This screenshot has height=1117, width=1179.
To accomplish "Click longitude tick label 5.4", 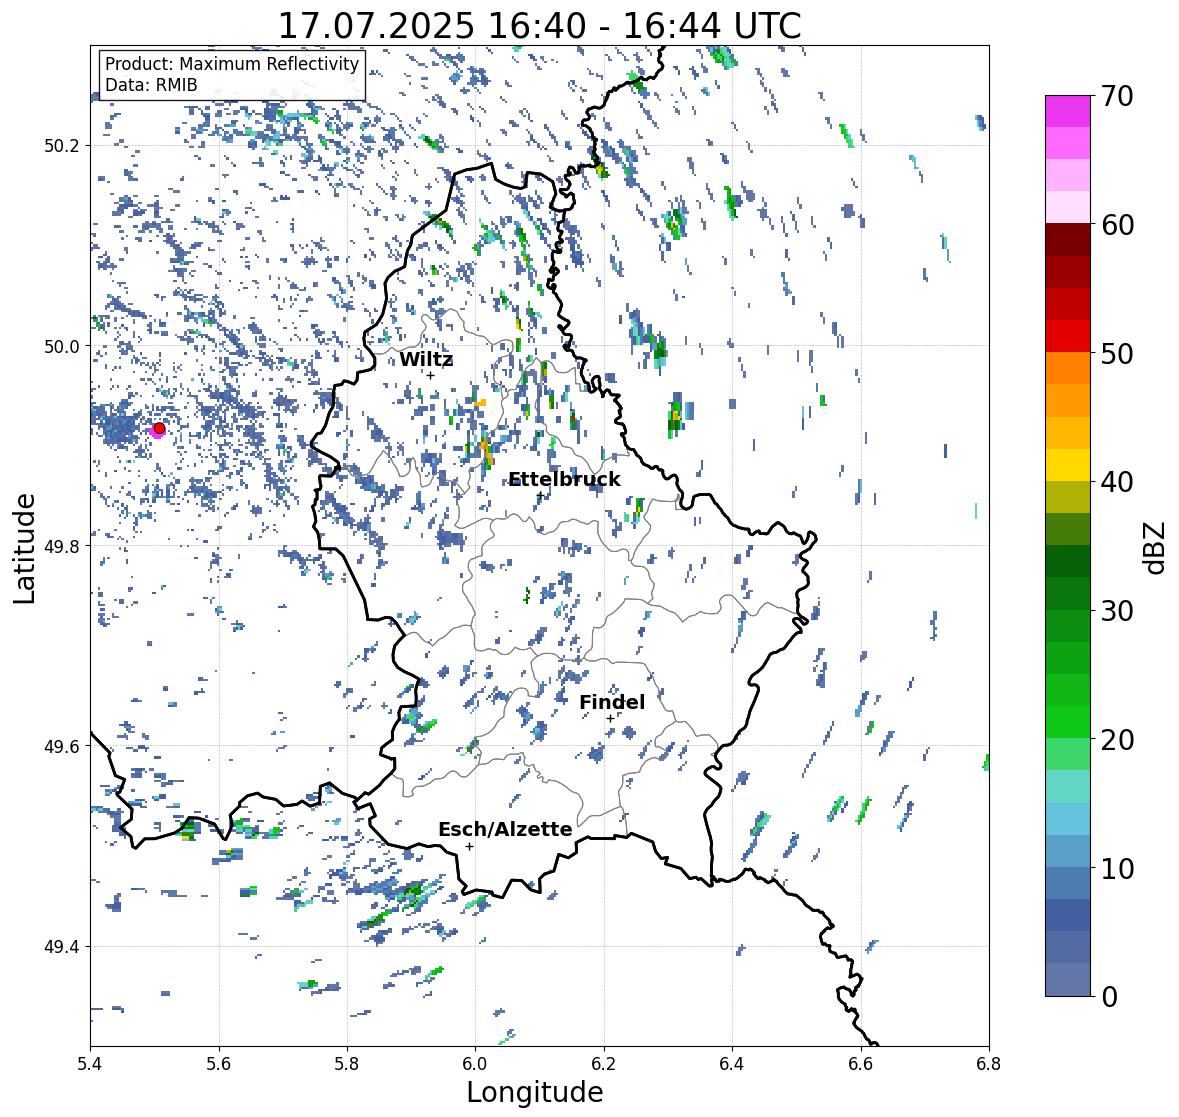I will (90, 1063).
